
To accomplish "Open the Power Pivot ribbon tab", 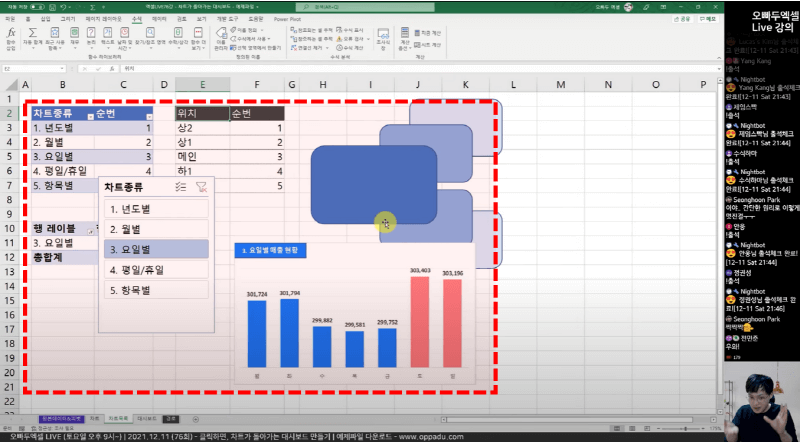I will click(x=290, y=18).
